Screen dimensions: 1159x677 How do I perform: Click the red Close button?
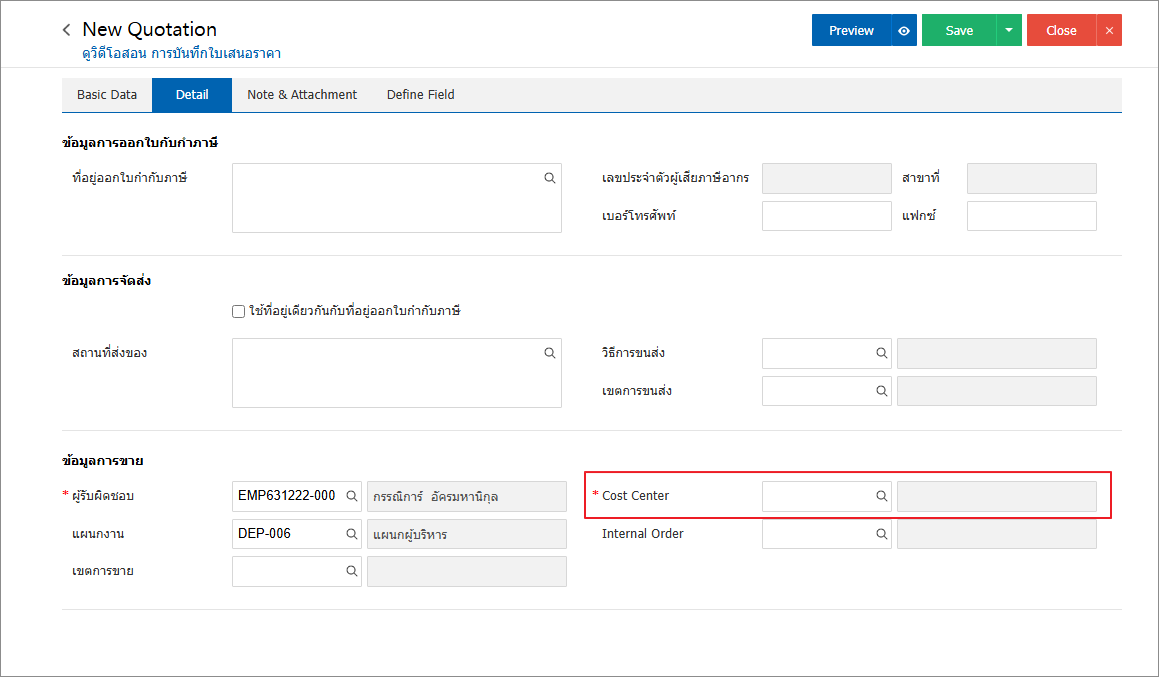pyautogui.click(x=1061, y=31)
